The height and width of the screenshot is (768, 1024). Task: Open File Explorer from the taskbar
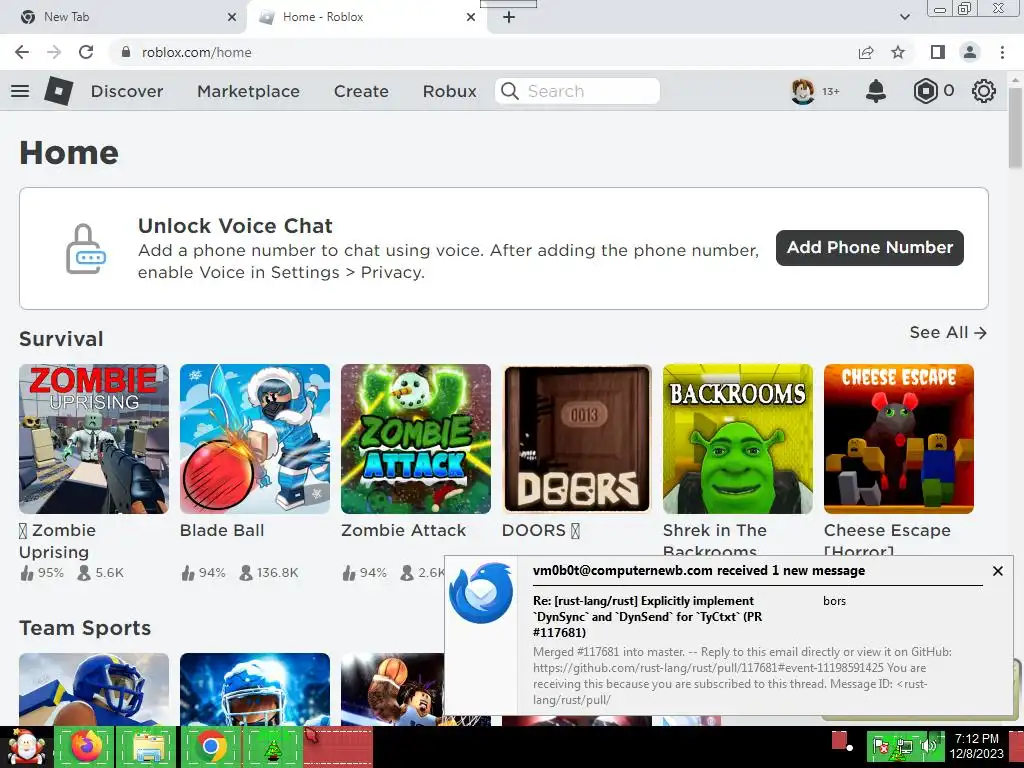point(148,746)
